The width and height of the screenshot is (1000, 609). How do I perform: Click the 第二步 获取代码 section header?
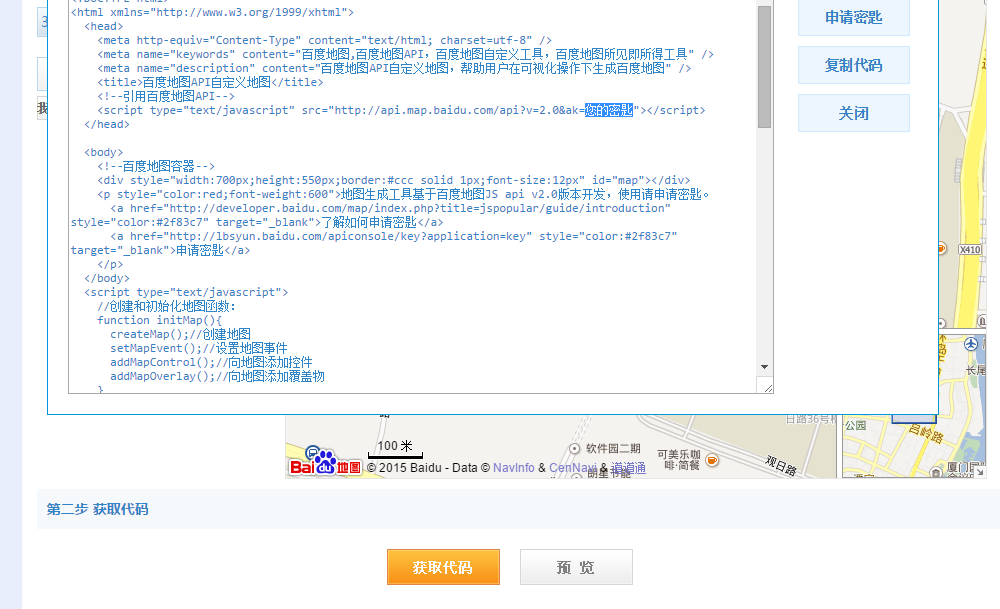click(97, 509)
